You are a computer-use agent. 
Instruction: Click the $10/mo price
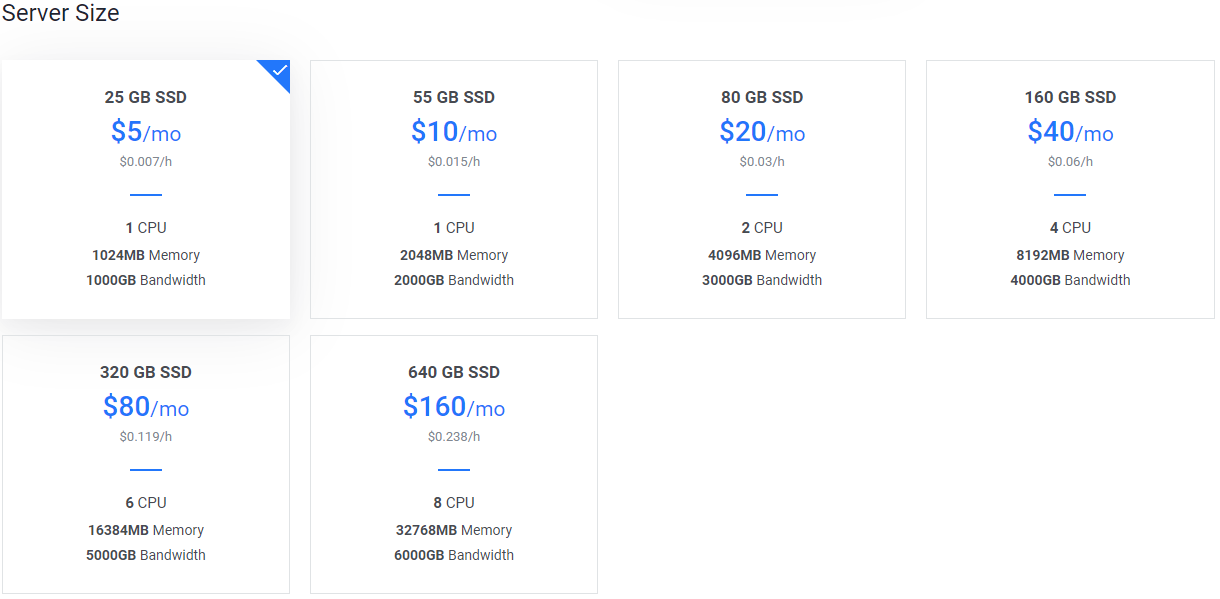point(454,132)
